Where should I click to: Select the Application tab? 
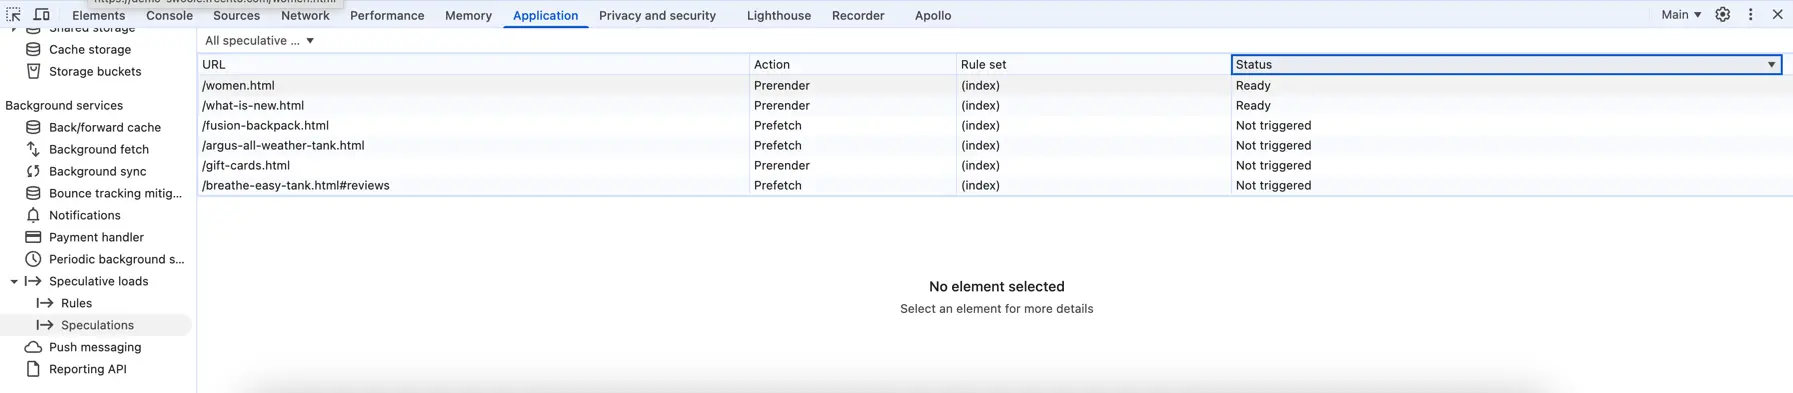(x=545, y=15)
